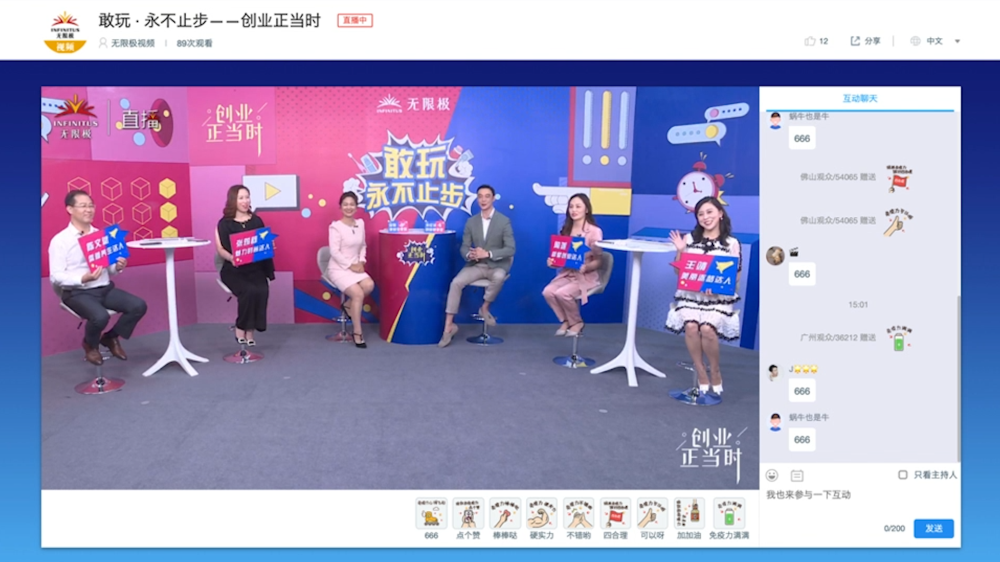Expand the 中文 language dropdown arrow

click(957, 41)
